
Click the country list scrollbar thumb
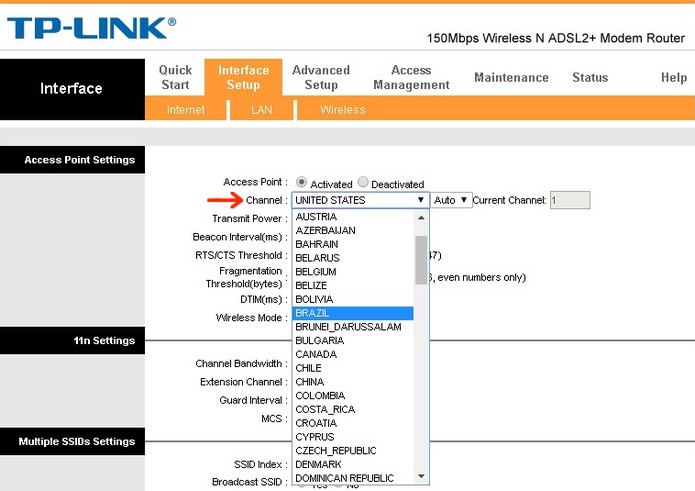coord(421,260)
